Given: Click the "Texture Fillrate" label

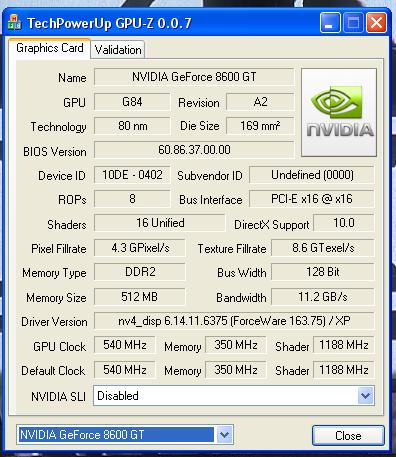Looking at the screenshot, I should tap(232, 249).
